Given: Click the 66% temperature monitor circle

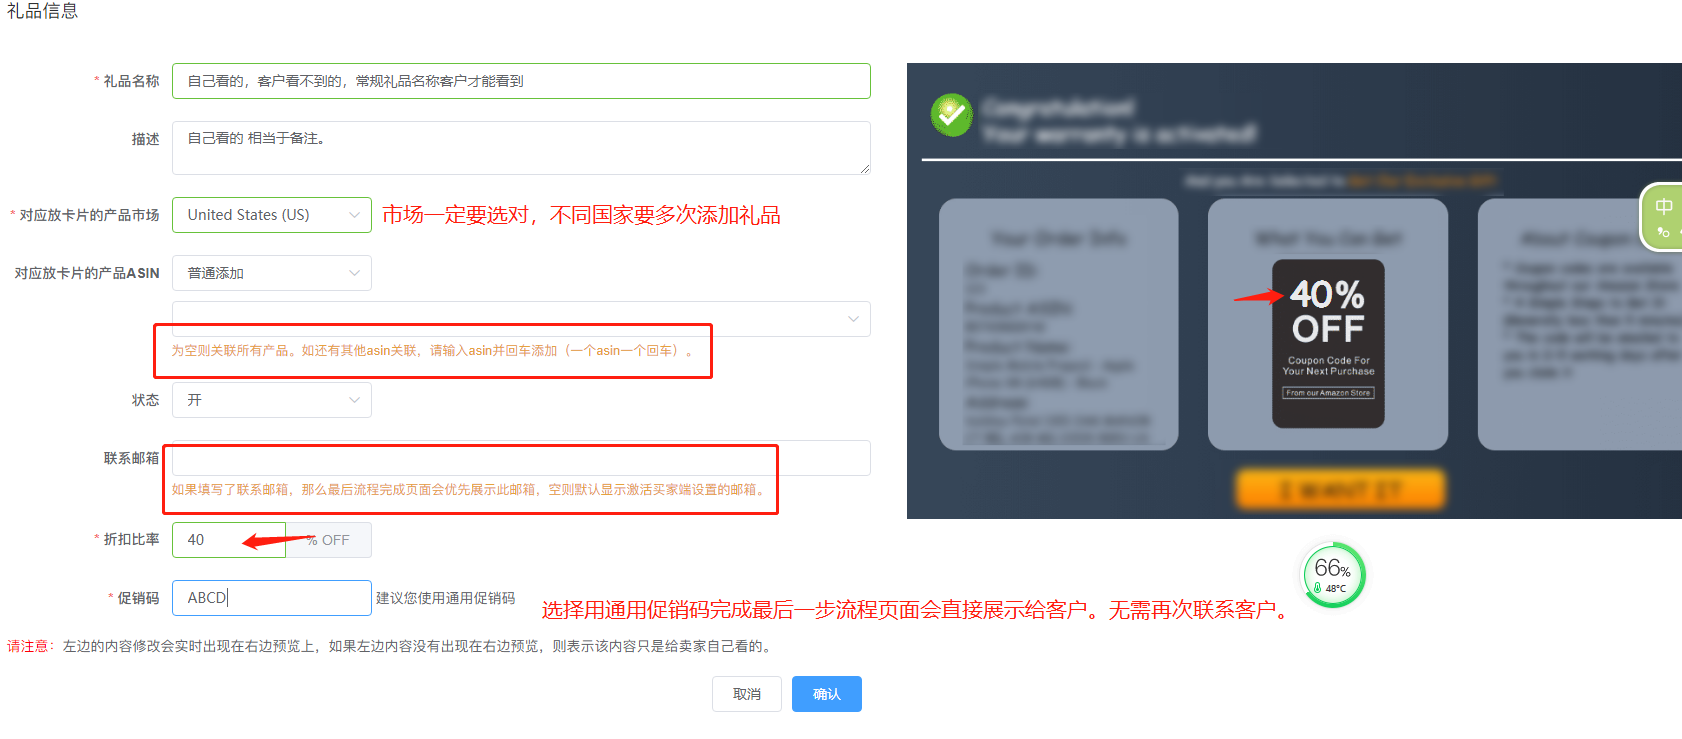Looking at the screenshot, I should pyautogui.click(x=1333, y=575).
